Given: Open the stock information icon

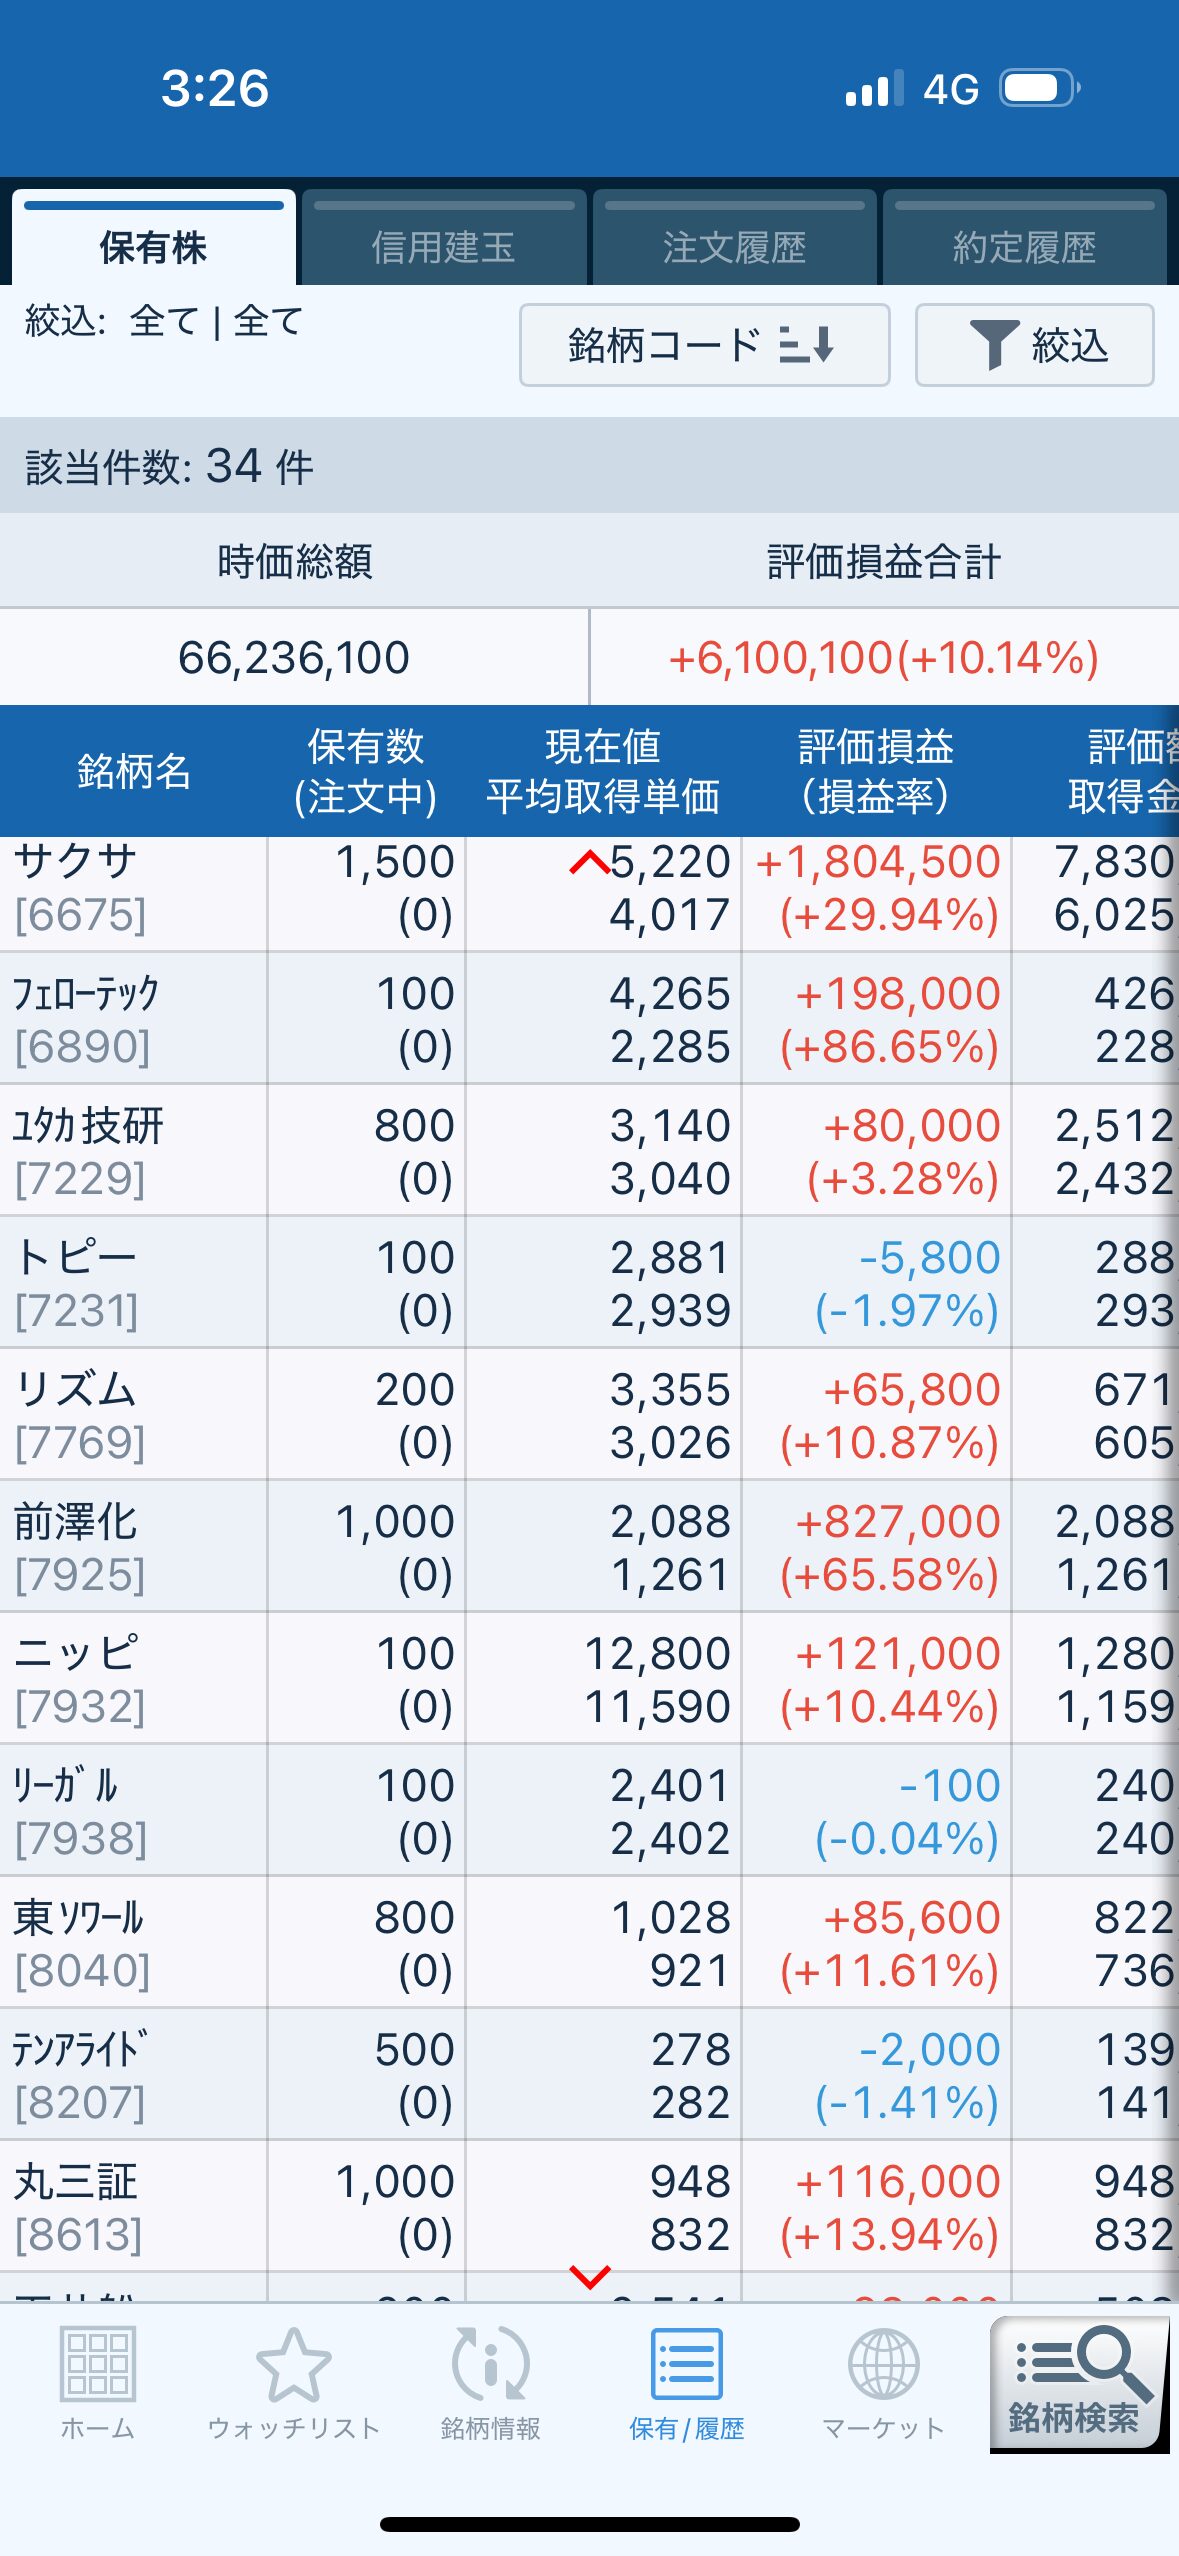Looking at the screenshot, I should (x=490, y=2364).
